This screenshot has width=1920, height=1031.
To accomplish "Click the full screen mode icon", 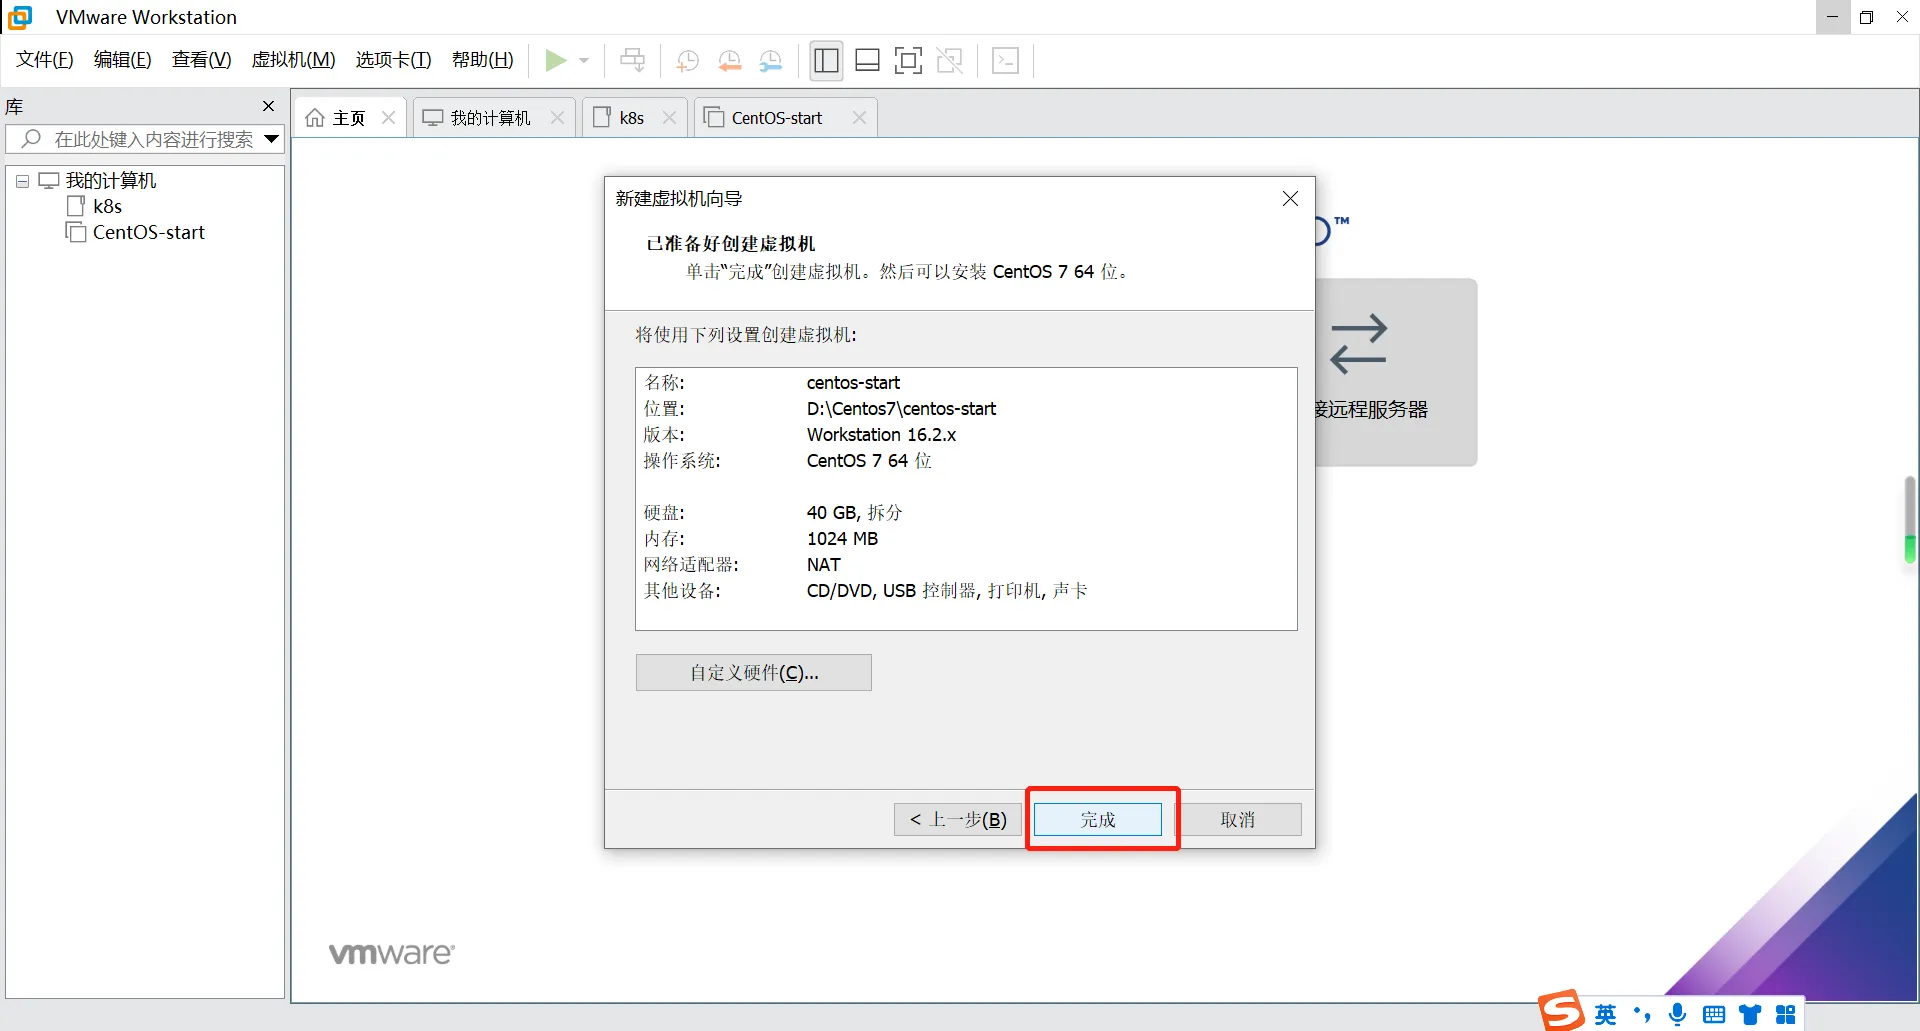I will tap(908, 61).
